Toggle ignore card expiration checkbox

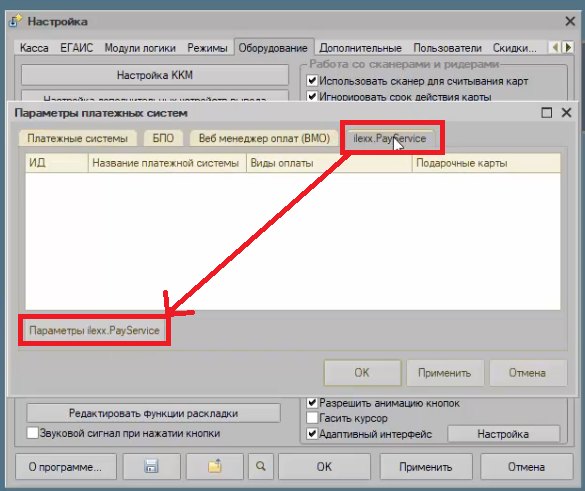(x=312, y=96)
